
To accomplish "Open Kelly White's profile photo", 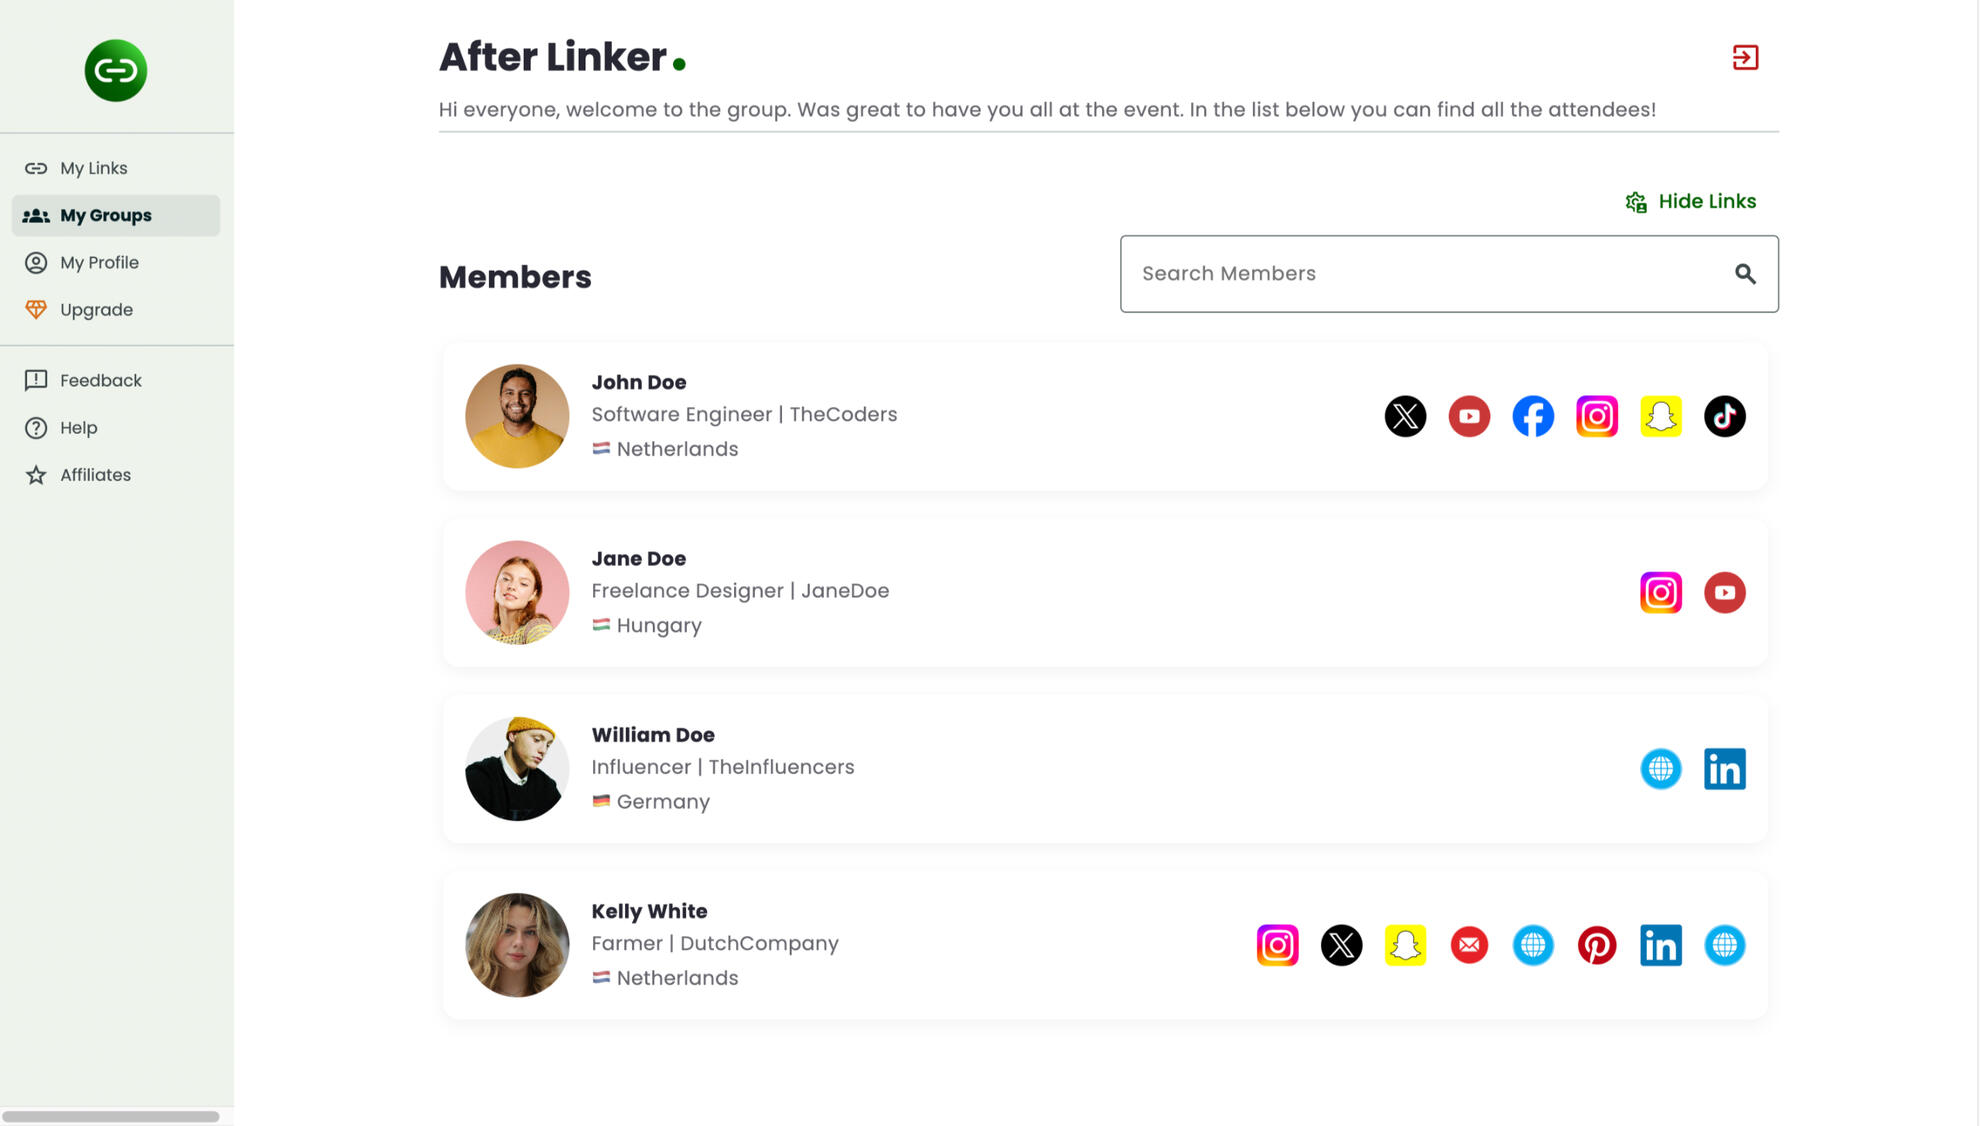I will [517, 945].
